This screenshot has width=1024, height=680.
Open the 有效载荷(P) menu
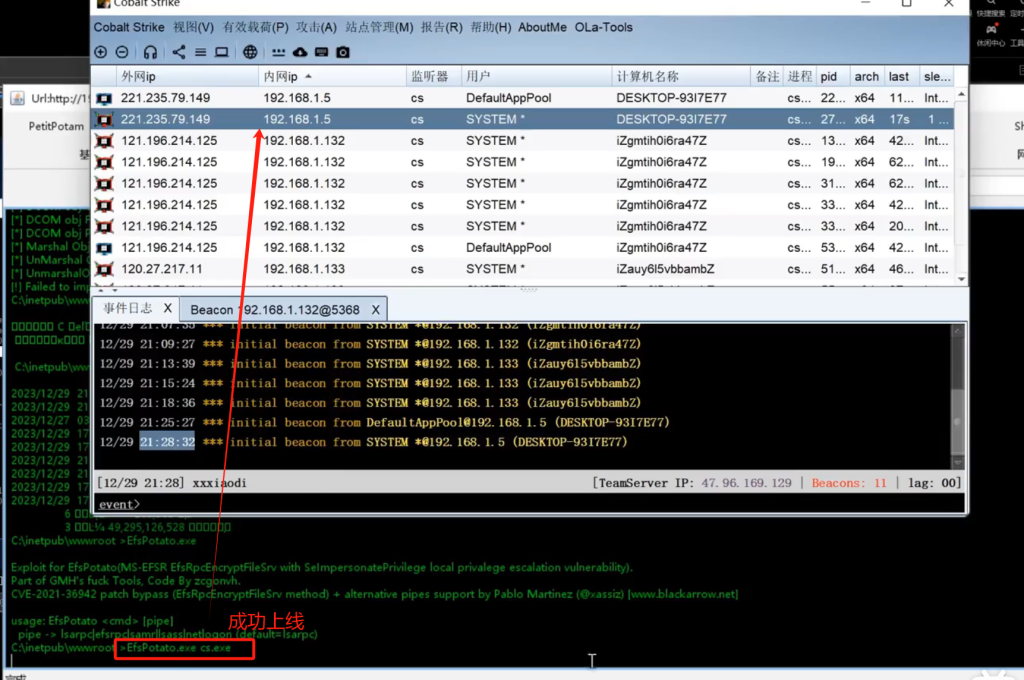pyautogui.click(x=255, y=27)
